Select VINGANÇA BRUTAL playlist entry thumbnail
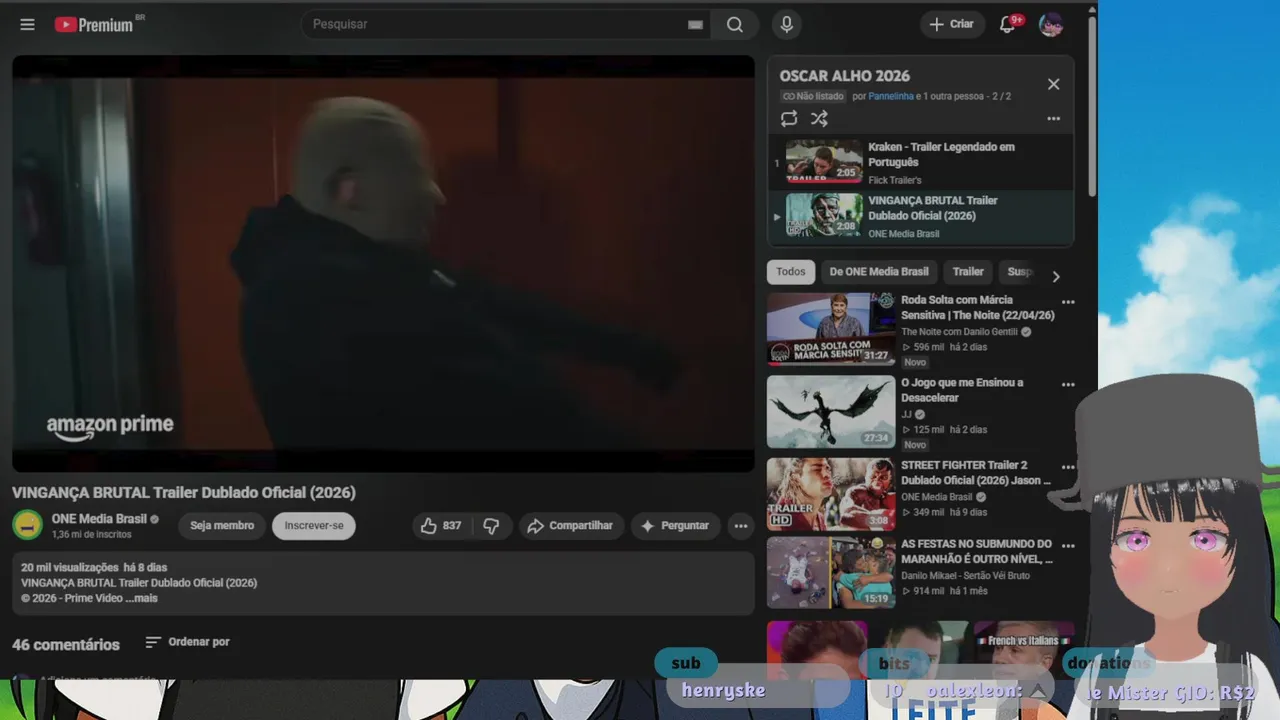This screenshot has width=1280, height=720. coord(824,215)
